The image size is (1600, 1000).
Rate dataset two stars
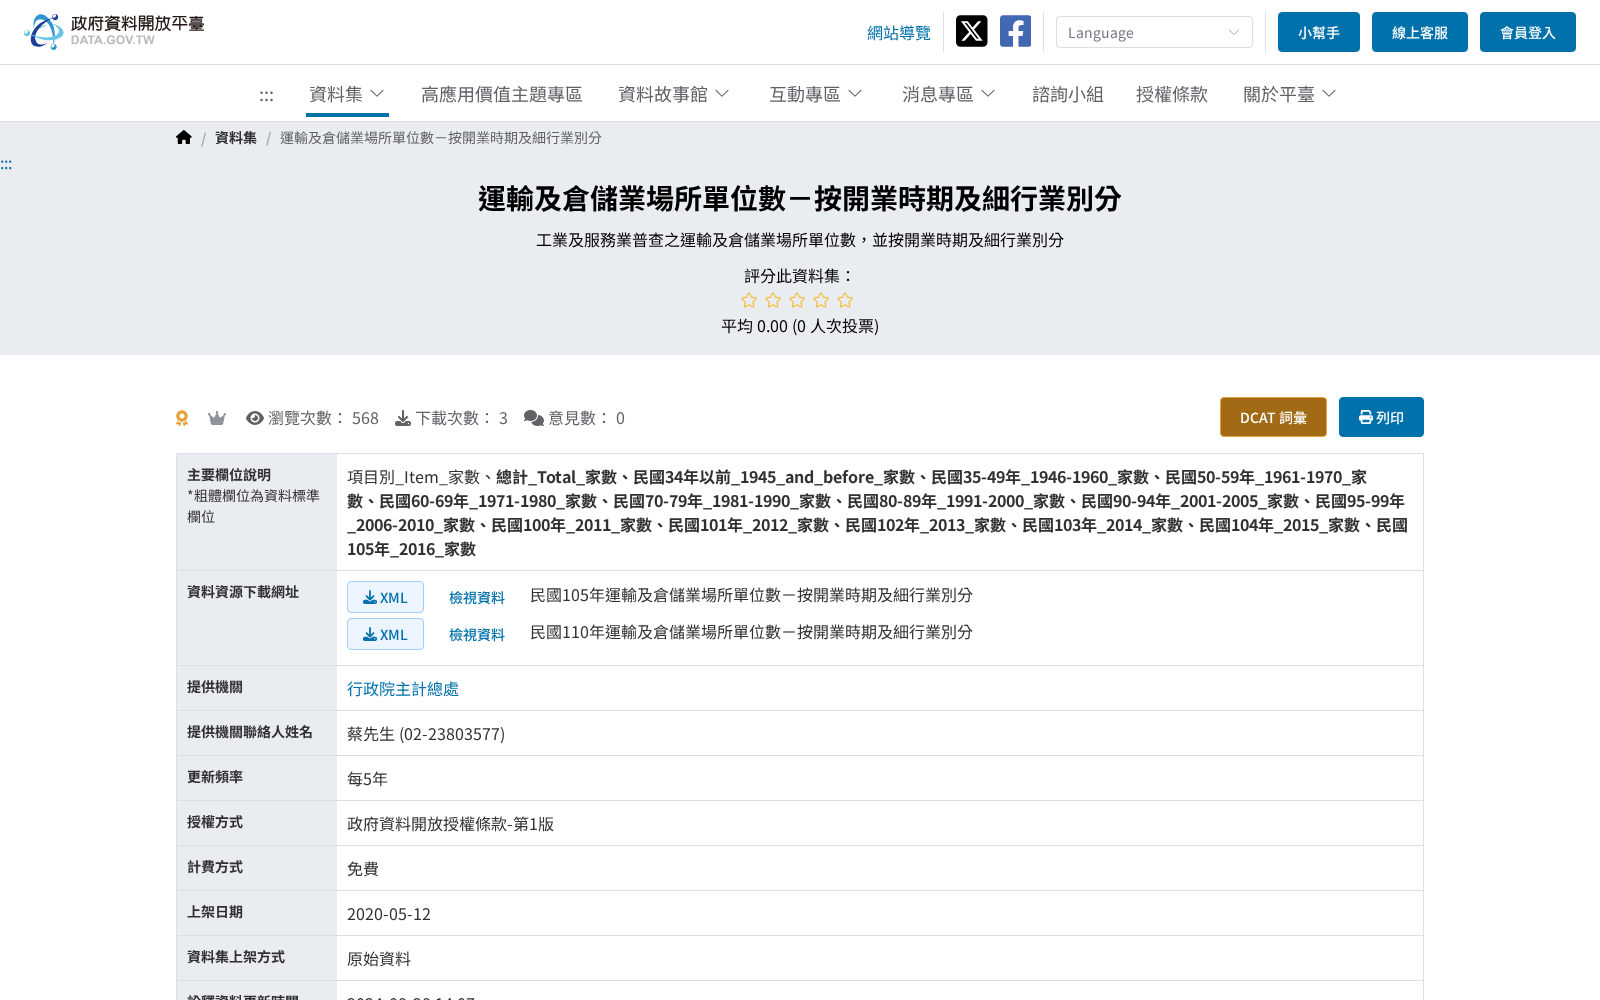tap(773, 300)
